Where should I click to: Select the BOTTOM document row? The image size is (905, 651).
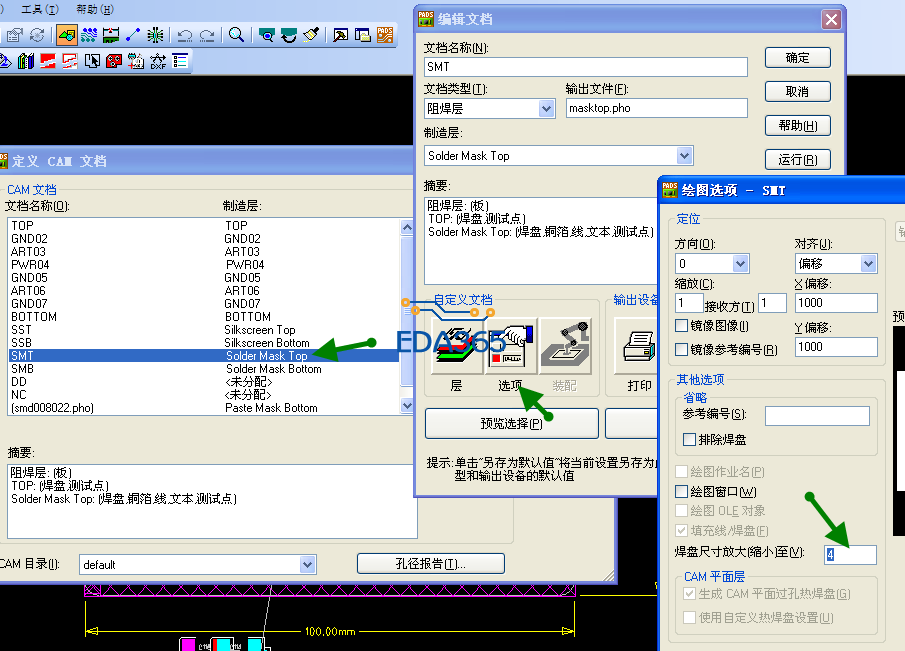click(203, 317)
